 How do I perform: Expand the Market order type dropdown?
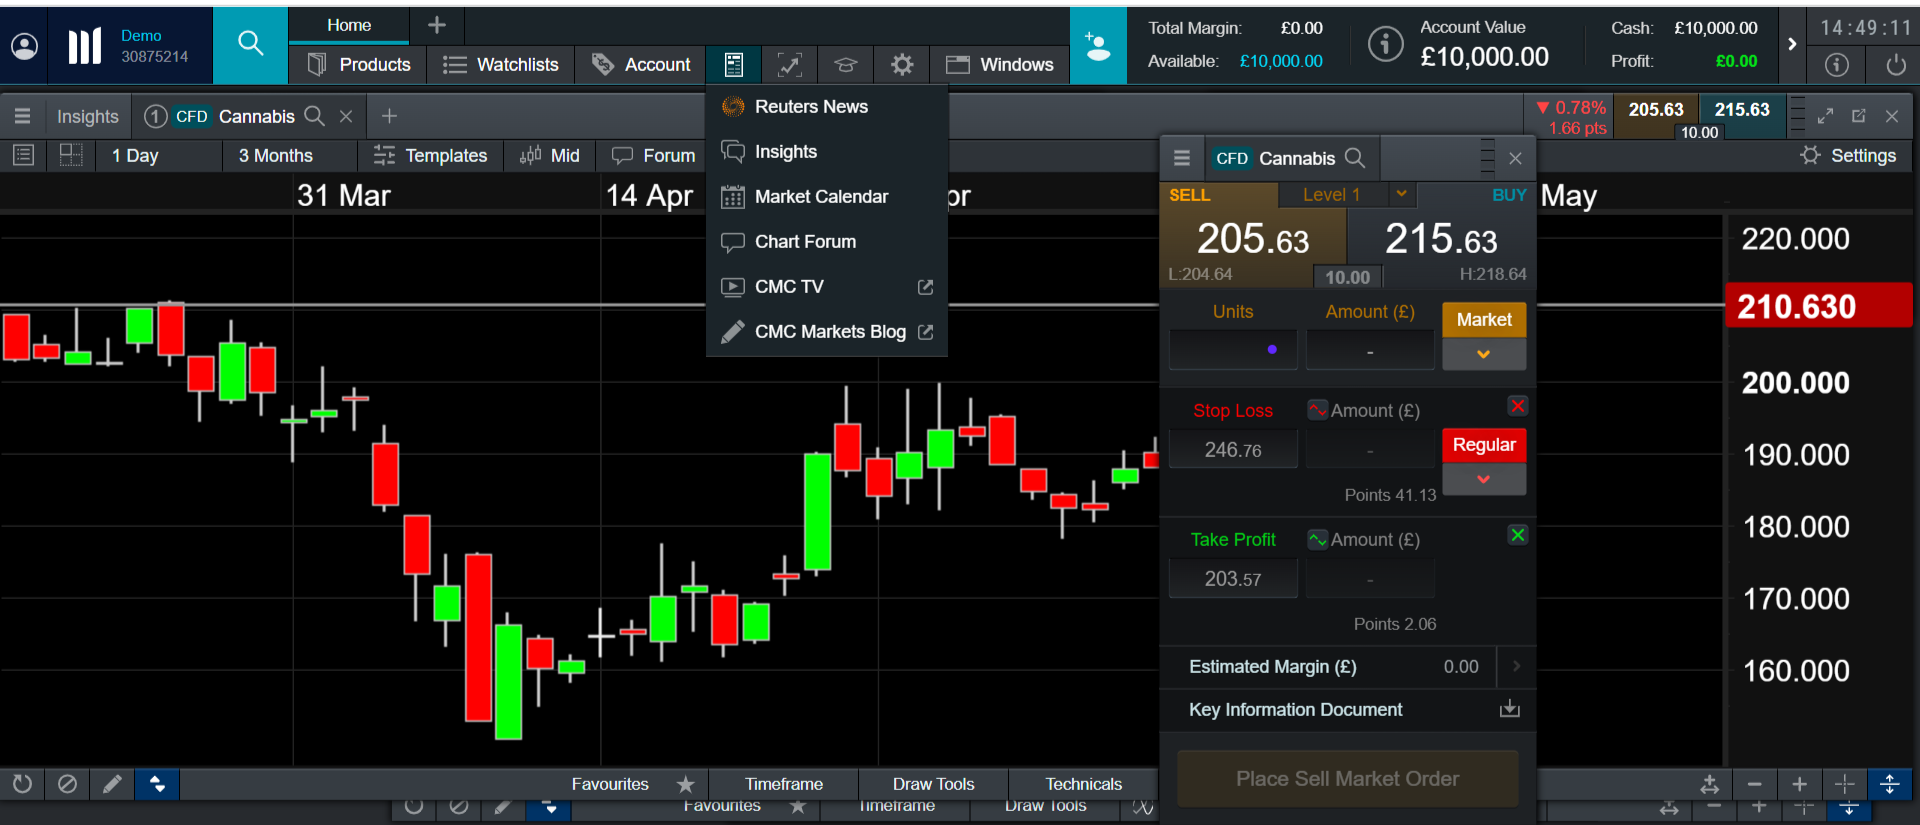pos(1484,354)
